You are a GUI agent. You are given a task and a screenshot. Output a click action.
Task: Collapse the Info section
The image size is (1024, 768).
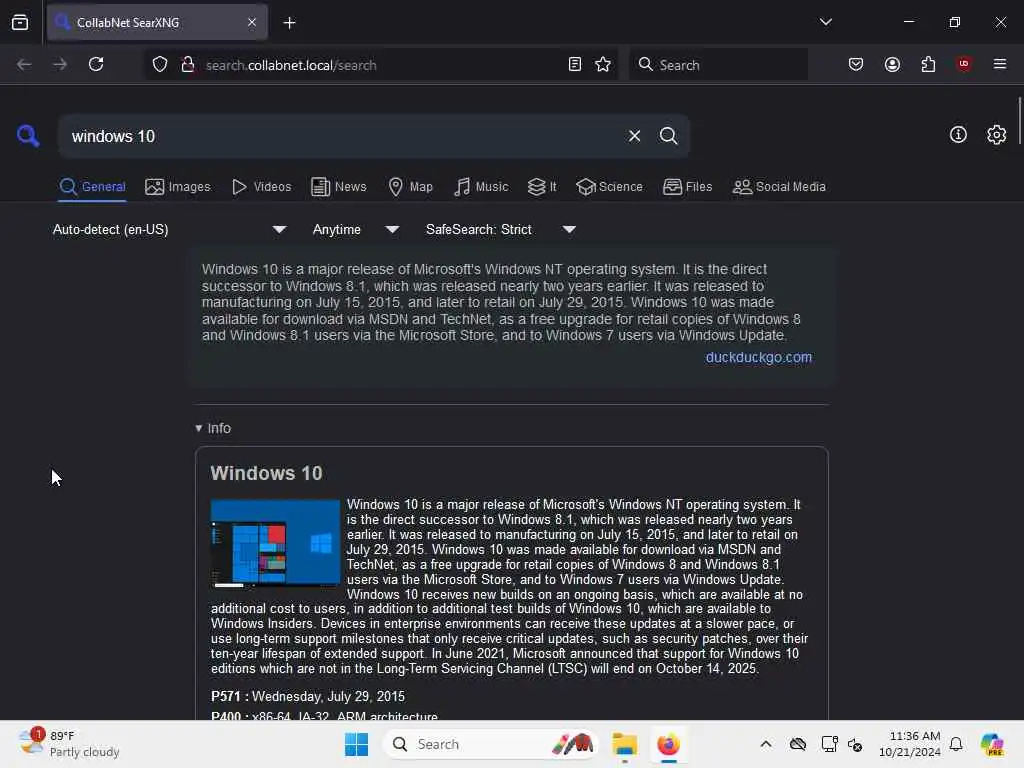click(x=213, y=428)
